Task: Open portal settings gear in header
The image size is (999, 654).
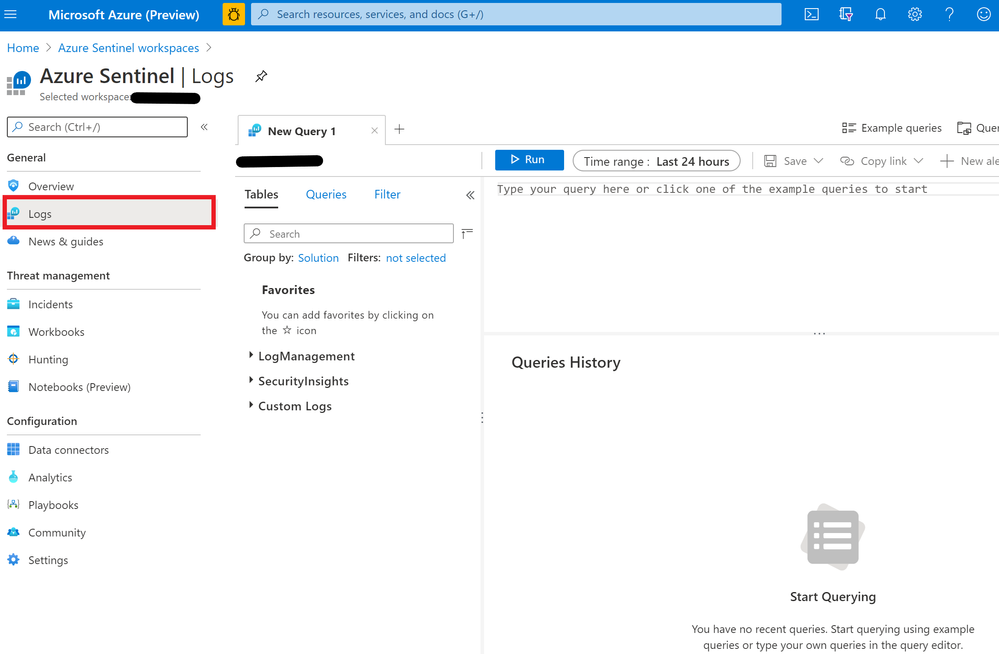Action: click(915, 14)
